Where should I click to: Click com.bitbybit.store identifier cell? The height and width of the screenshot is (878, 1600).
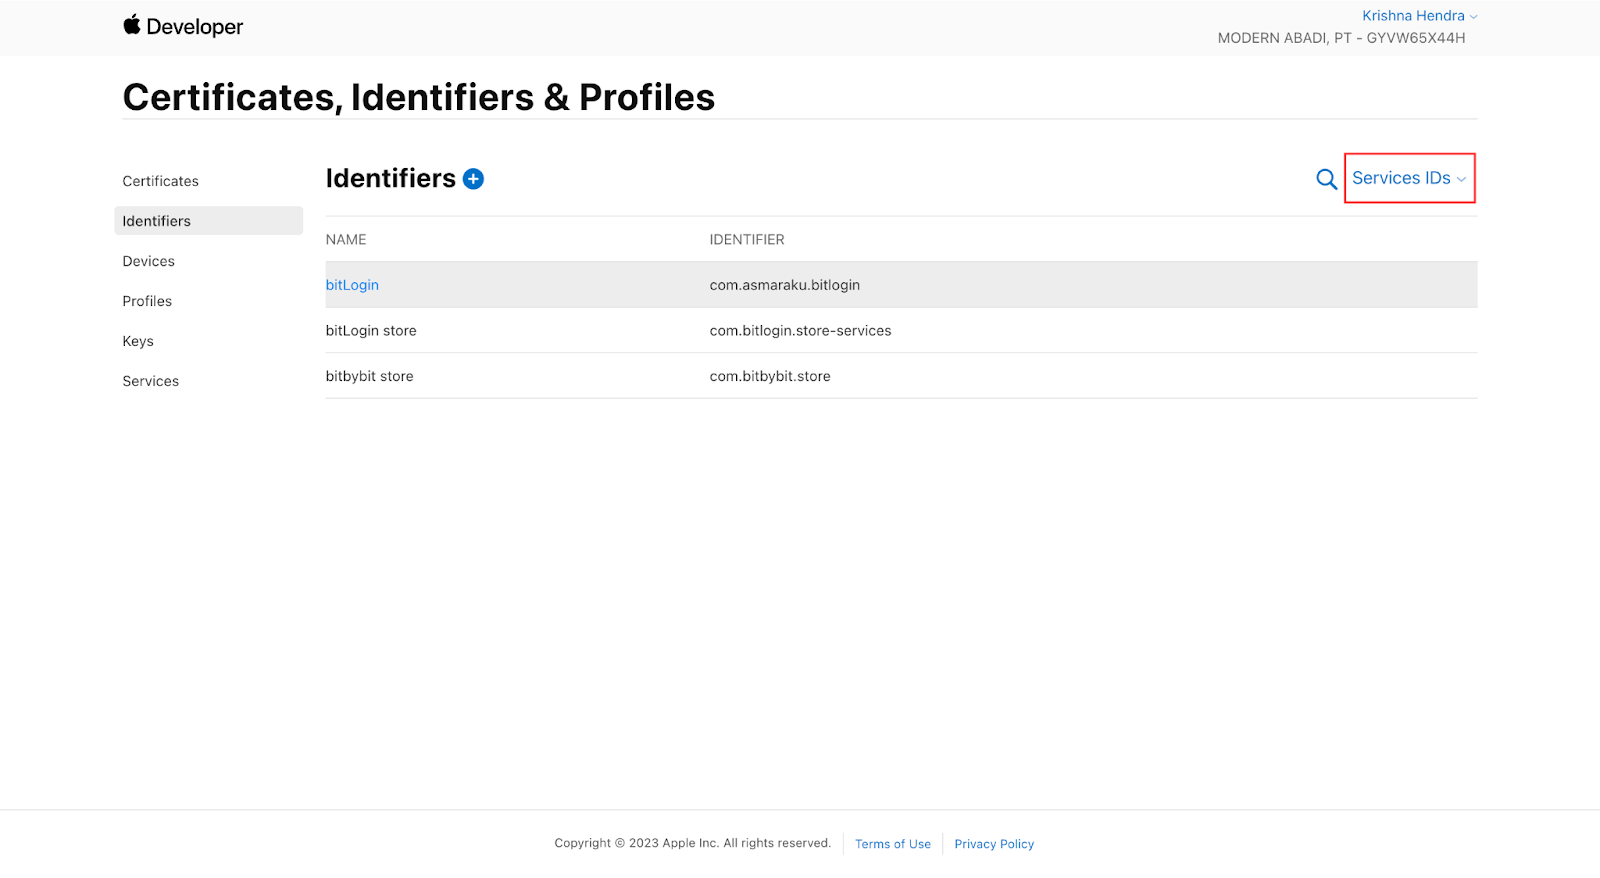coord(770,377)
